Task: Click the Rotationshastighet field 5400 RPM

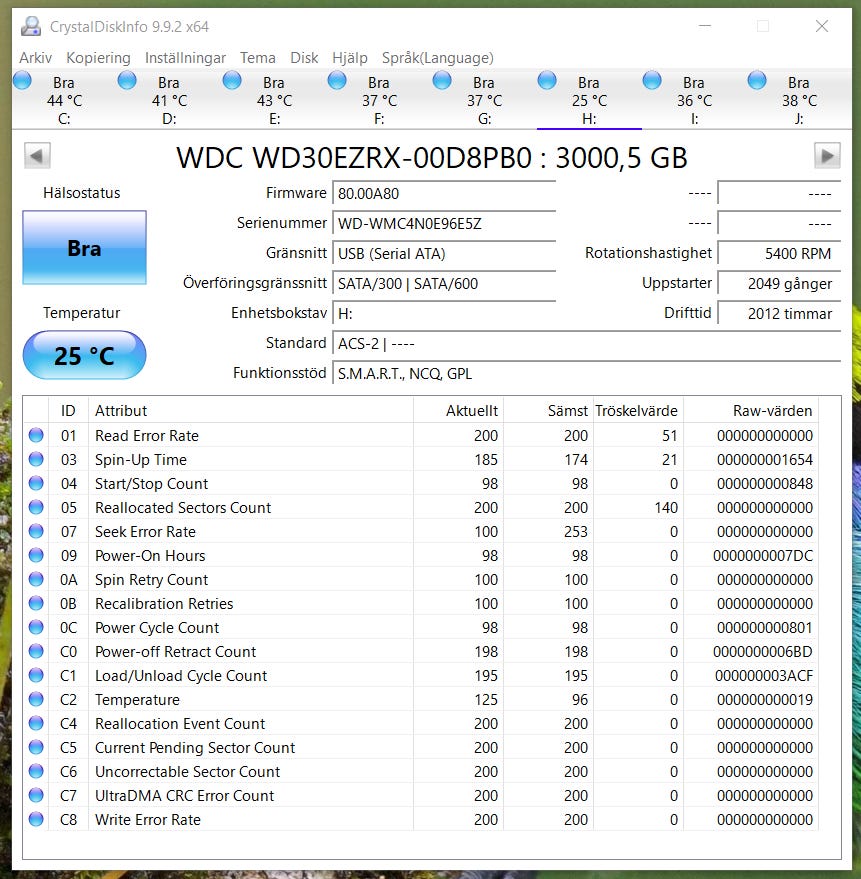Action: tap(779, 253)
